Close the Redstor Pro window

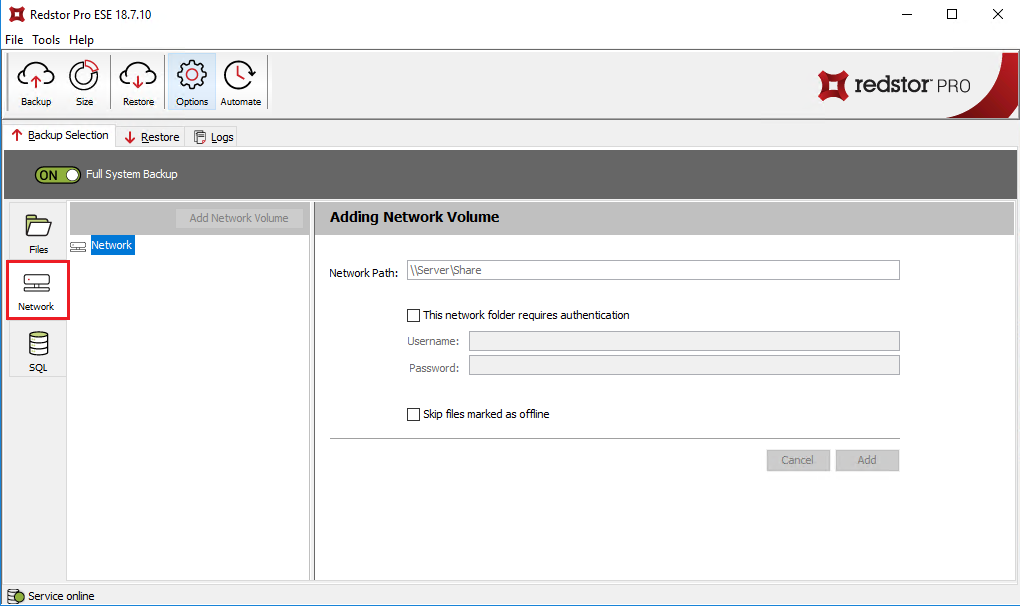tap(997, 14)
